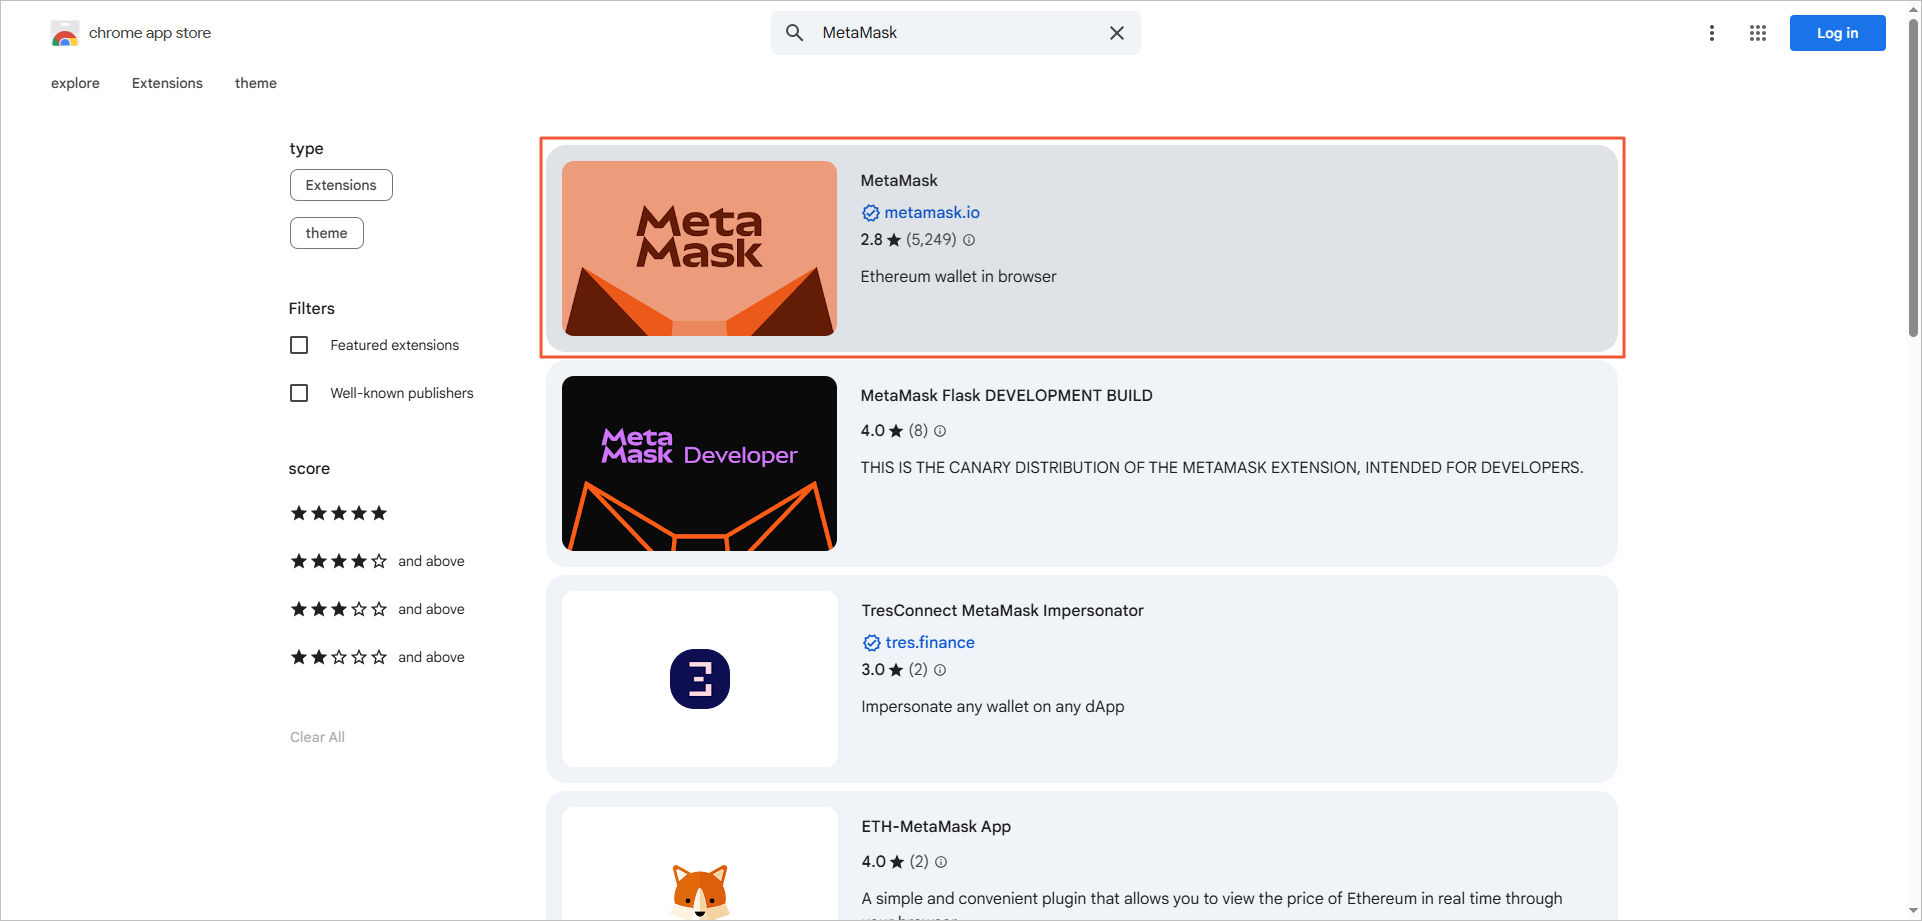Click the rating info icon for ETH-MetaMask App
Viewport: 1922px width, 921px height.
point(941,862)
